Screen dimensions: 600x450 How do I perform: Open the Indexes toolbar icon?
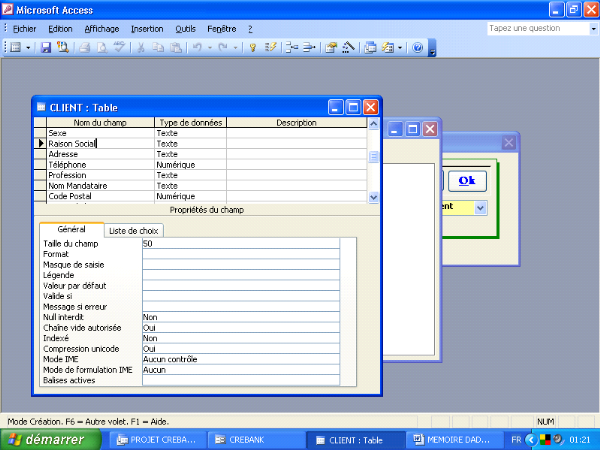[270, 47]
